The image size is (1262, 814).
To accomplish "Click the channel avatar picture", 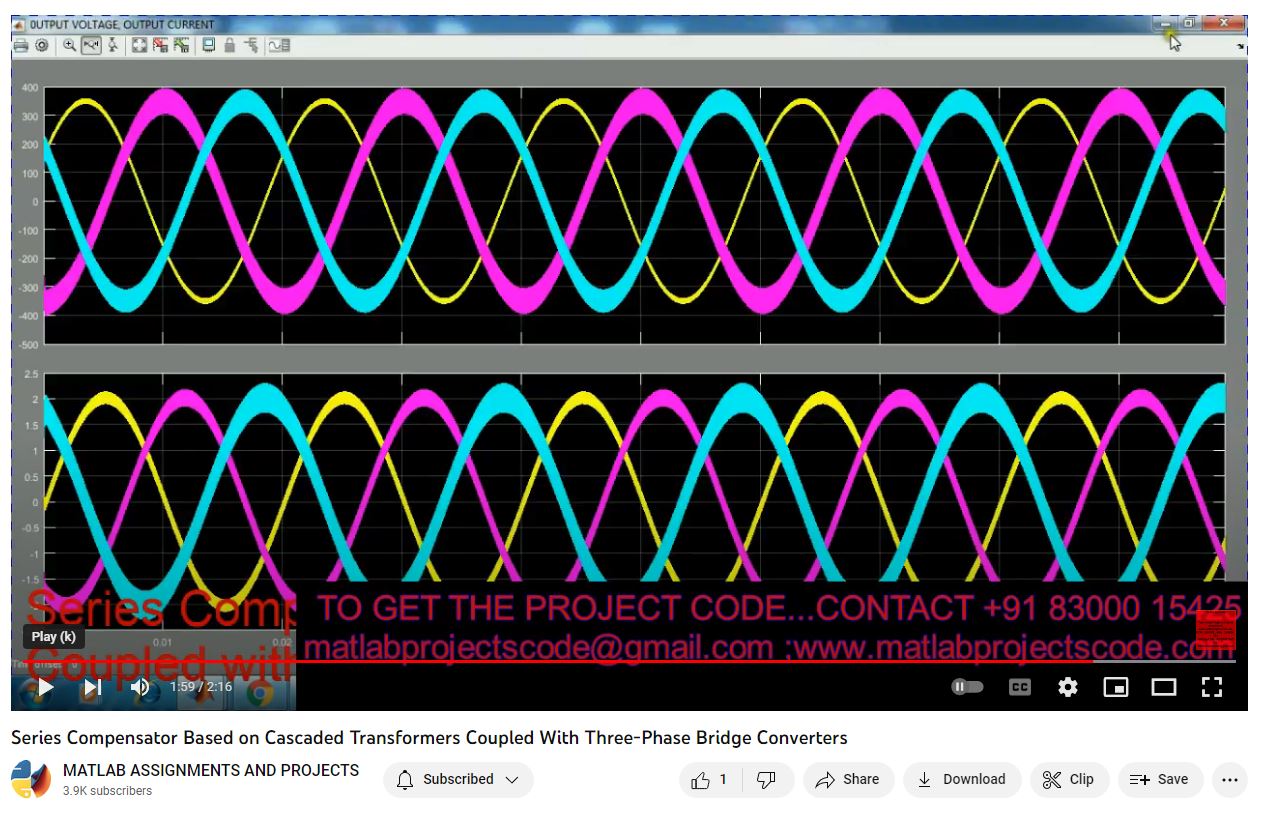I will tap(31, 780).
